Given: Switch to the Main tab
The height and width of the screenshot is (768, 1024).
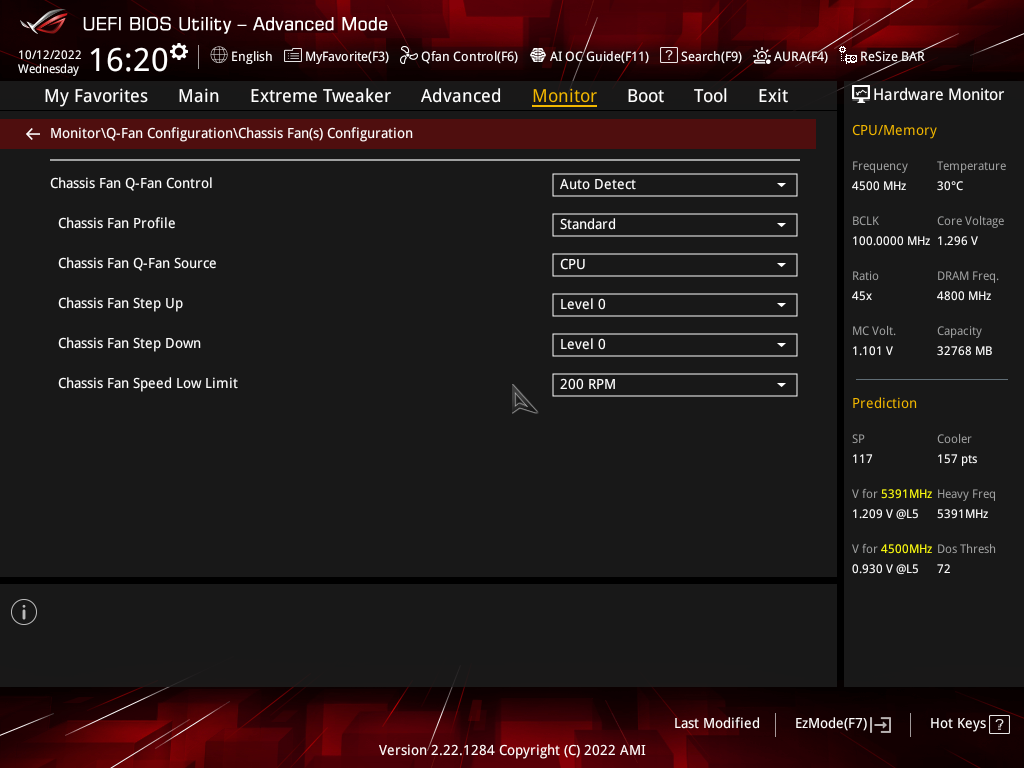Looking at the screenshot, I should 199,96.
